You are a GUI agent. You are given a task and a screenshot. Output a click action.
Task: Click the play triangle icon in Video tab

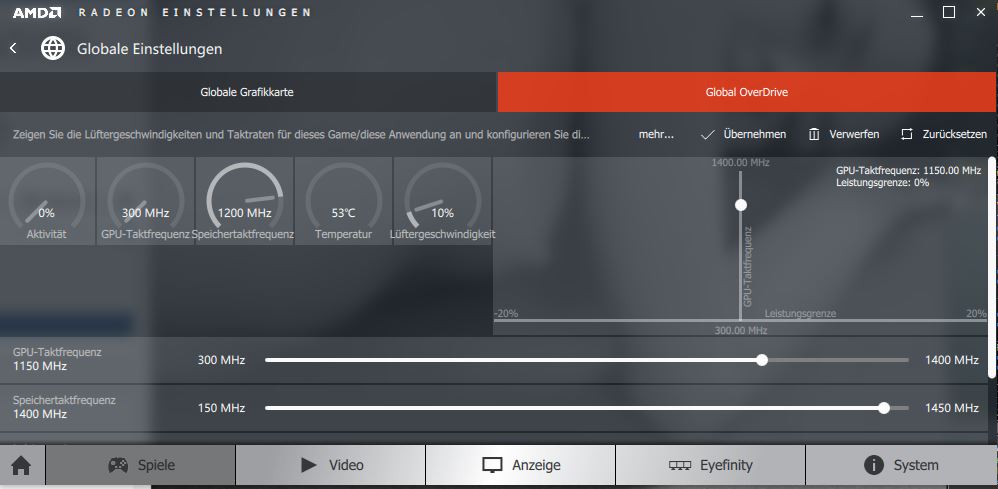click(309, 465)
